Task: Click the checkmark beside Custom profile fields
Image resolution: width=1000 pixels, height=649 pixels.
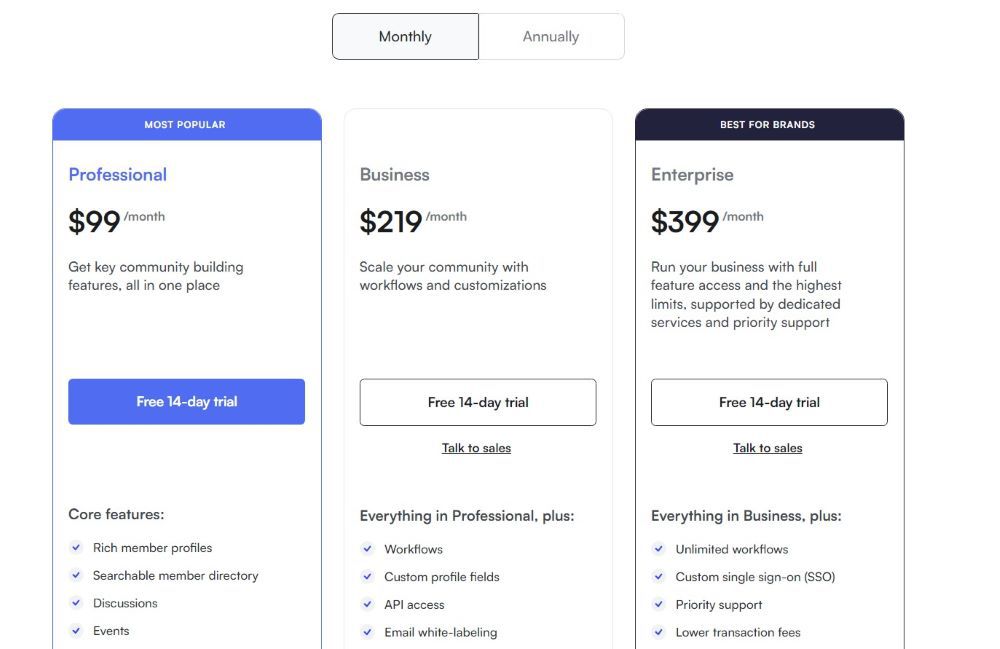Action: pos(367,576)
